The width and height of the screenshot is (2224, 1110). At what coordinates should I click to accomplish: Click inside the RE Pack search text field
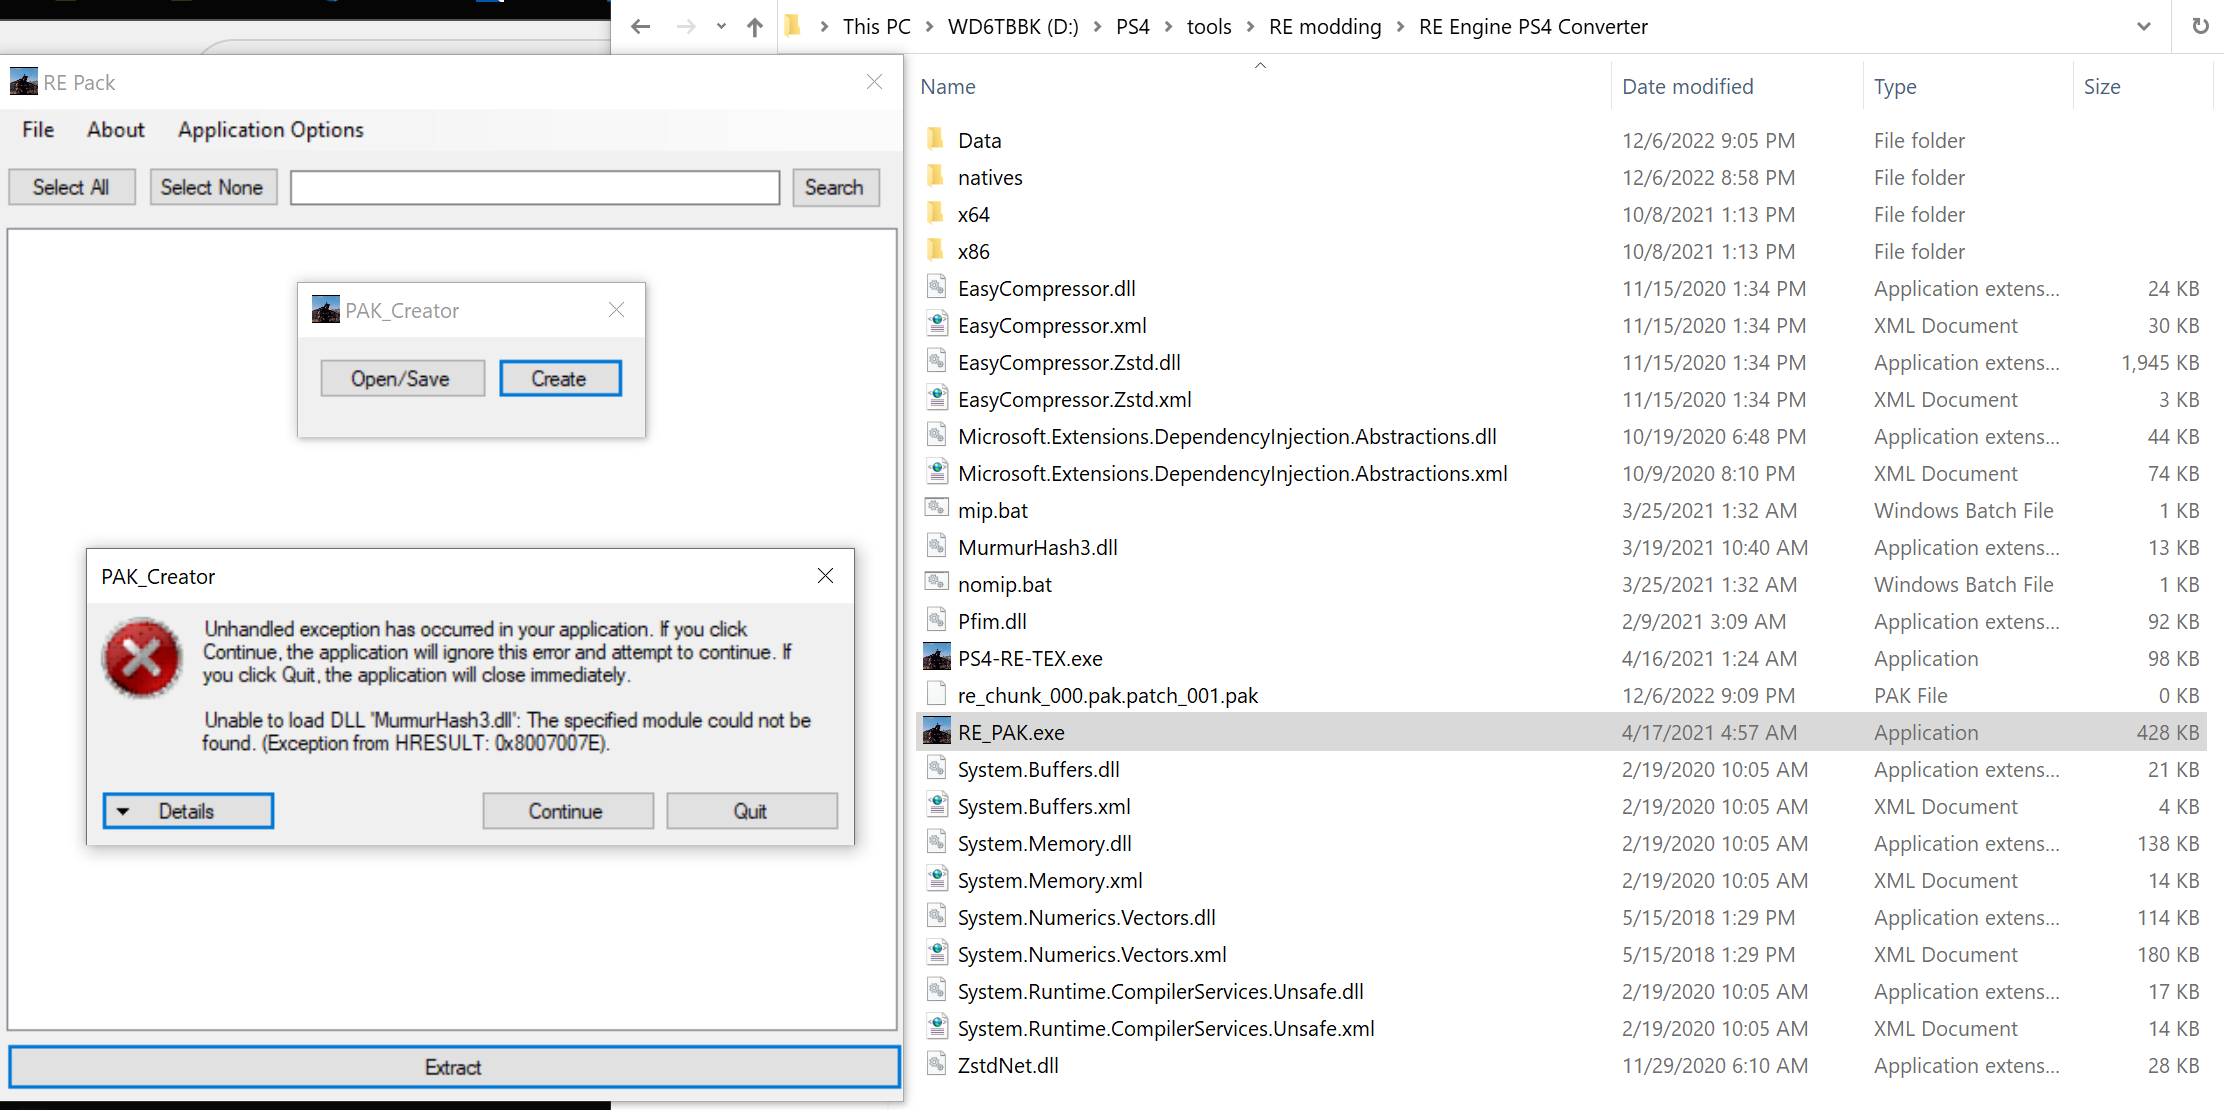tap(534, 187)
